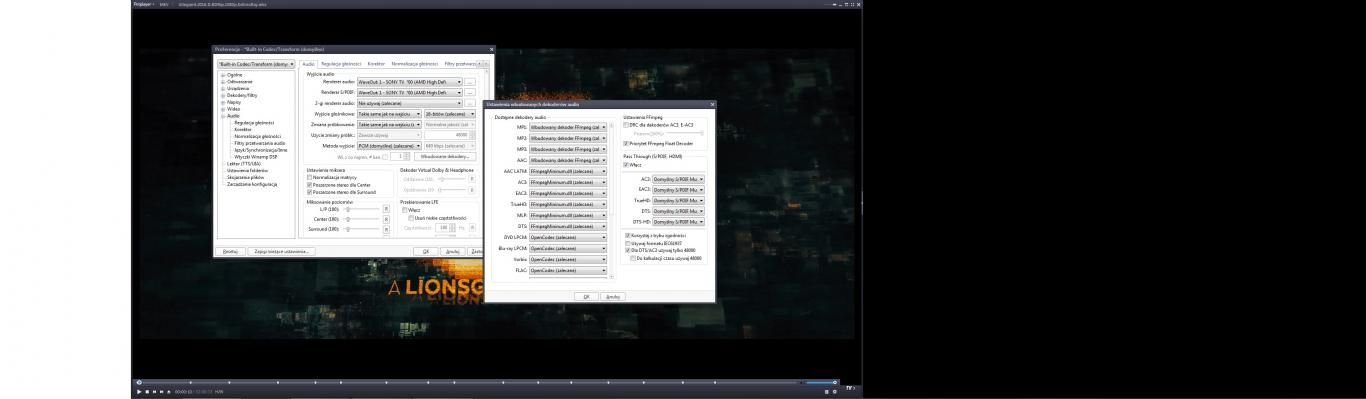Screen dimensions: 1366x399
Task: Open the 20-bitów bit depth dropdown
Action: pos(449,114)
